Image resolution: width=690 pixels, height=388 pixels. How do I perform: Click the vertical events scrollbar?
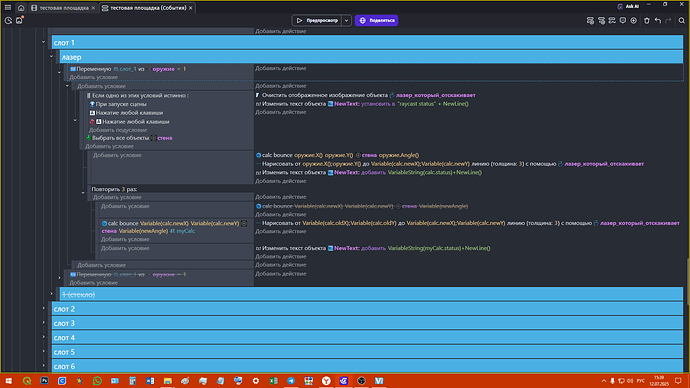coord(688,282)
